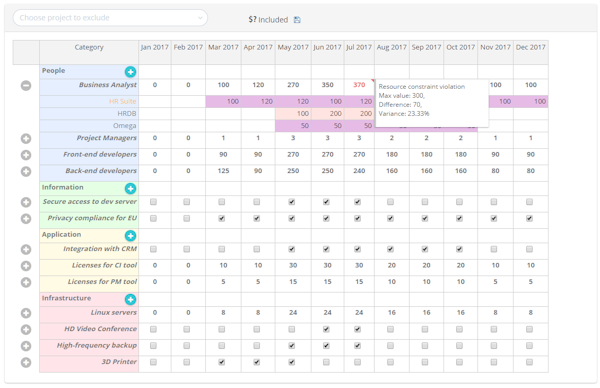
Task: Expand the 3D Printer row
Action: click(26, 362)
